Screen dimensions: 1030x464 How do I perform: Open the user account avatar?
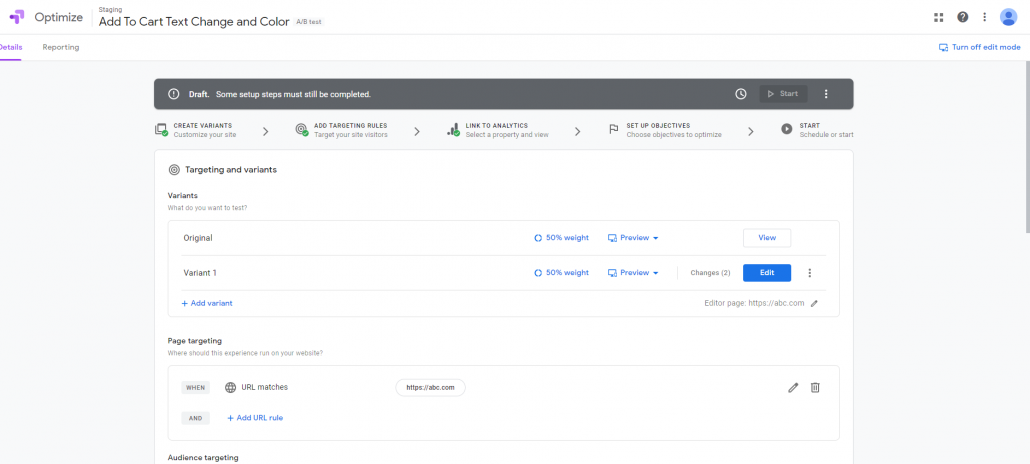coord(1008,17)
